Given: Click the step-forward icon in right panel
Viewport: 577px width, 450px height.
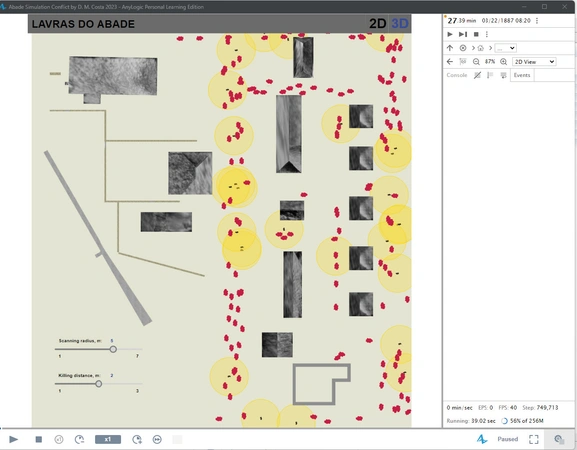Looking at the screenshot, I should pyautogui.click(x=463, y=34).
